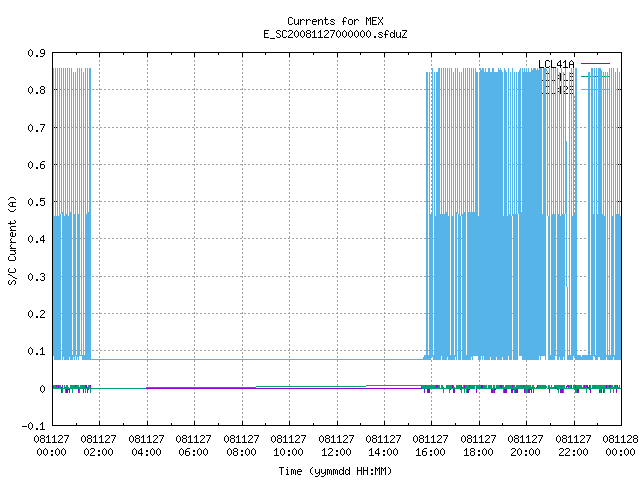The width and height of the screenshot is (640, 480).
Task: Click the 0.6 y-axis tick label
Action: 37,165
